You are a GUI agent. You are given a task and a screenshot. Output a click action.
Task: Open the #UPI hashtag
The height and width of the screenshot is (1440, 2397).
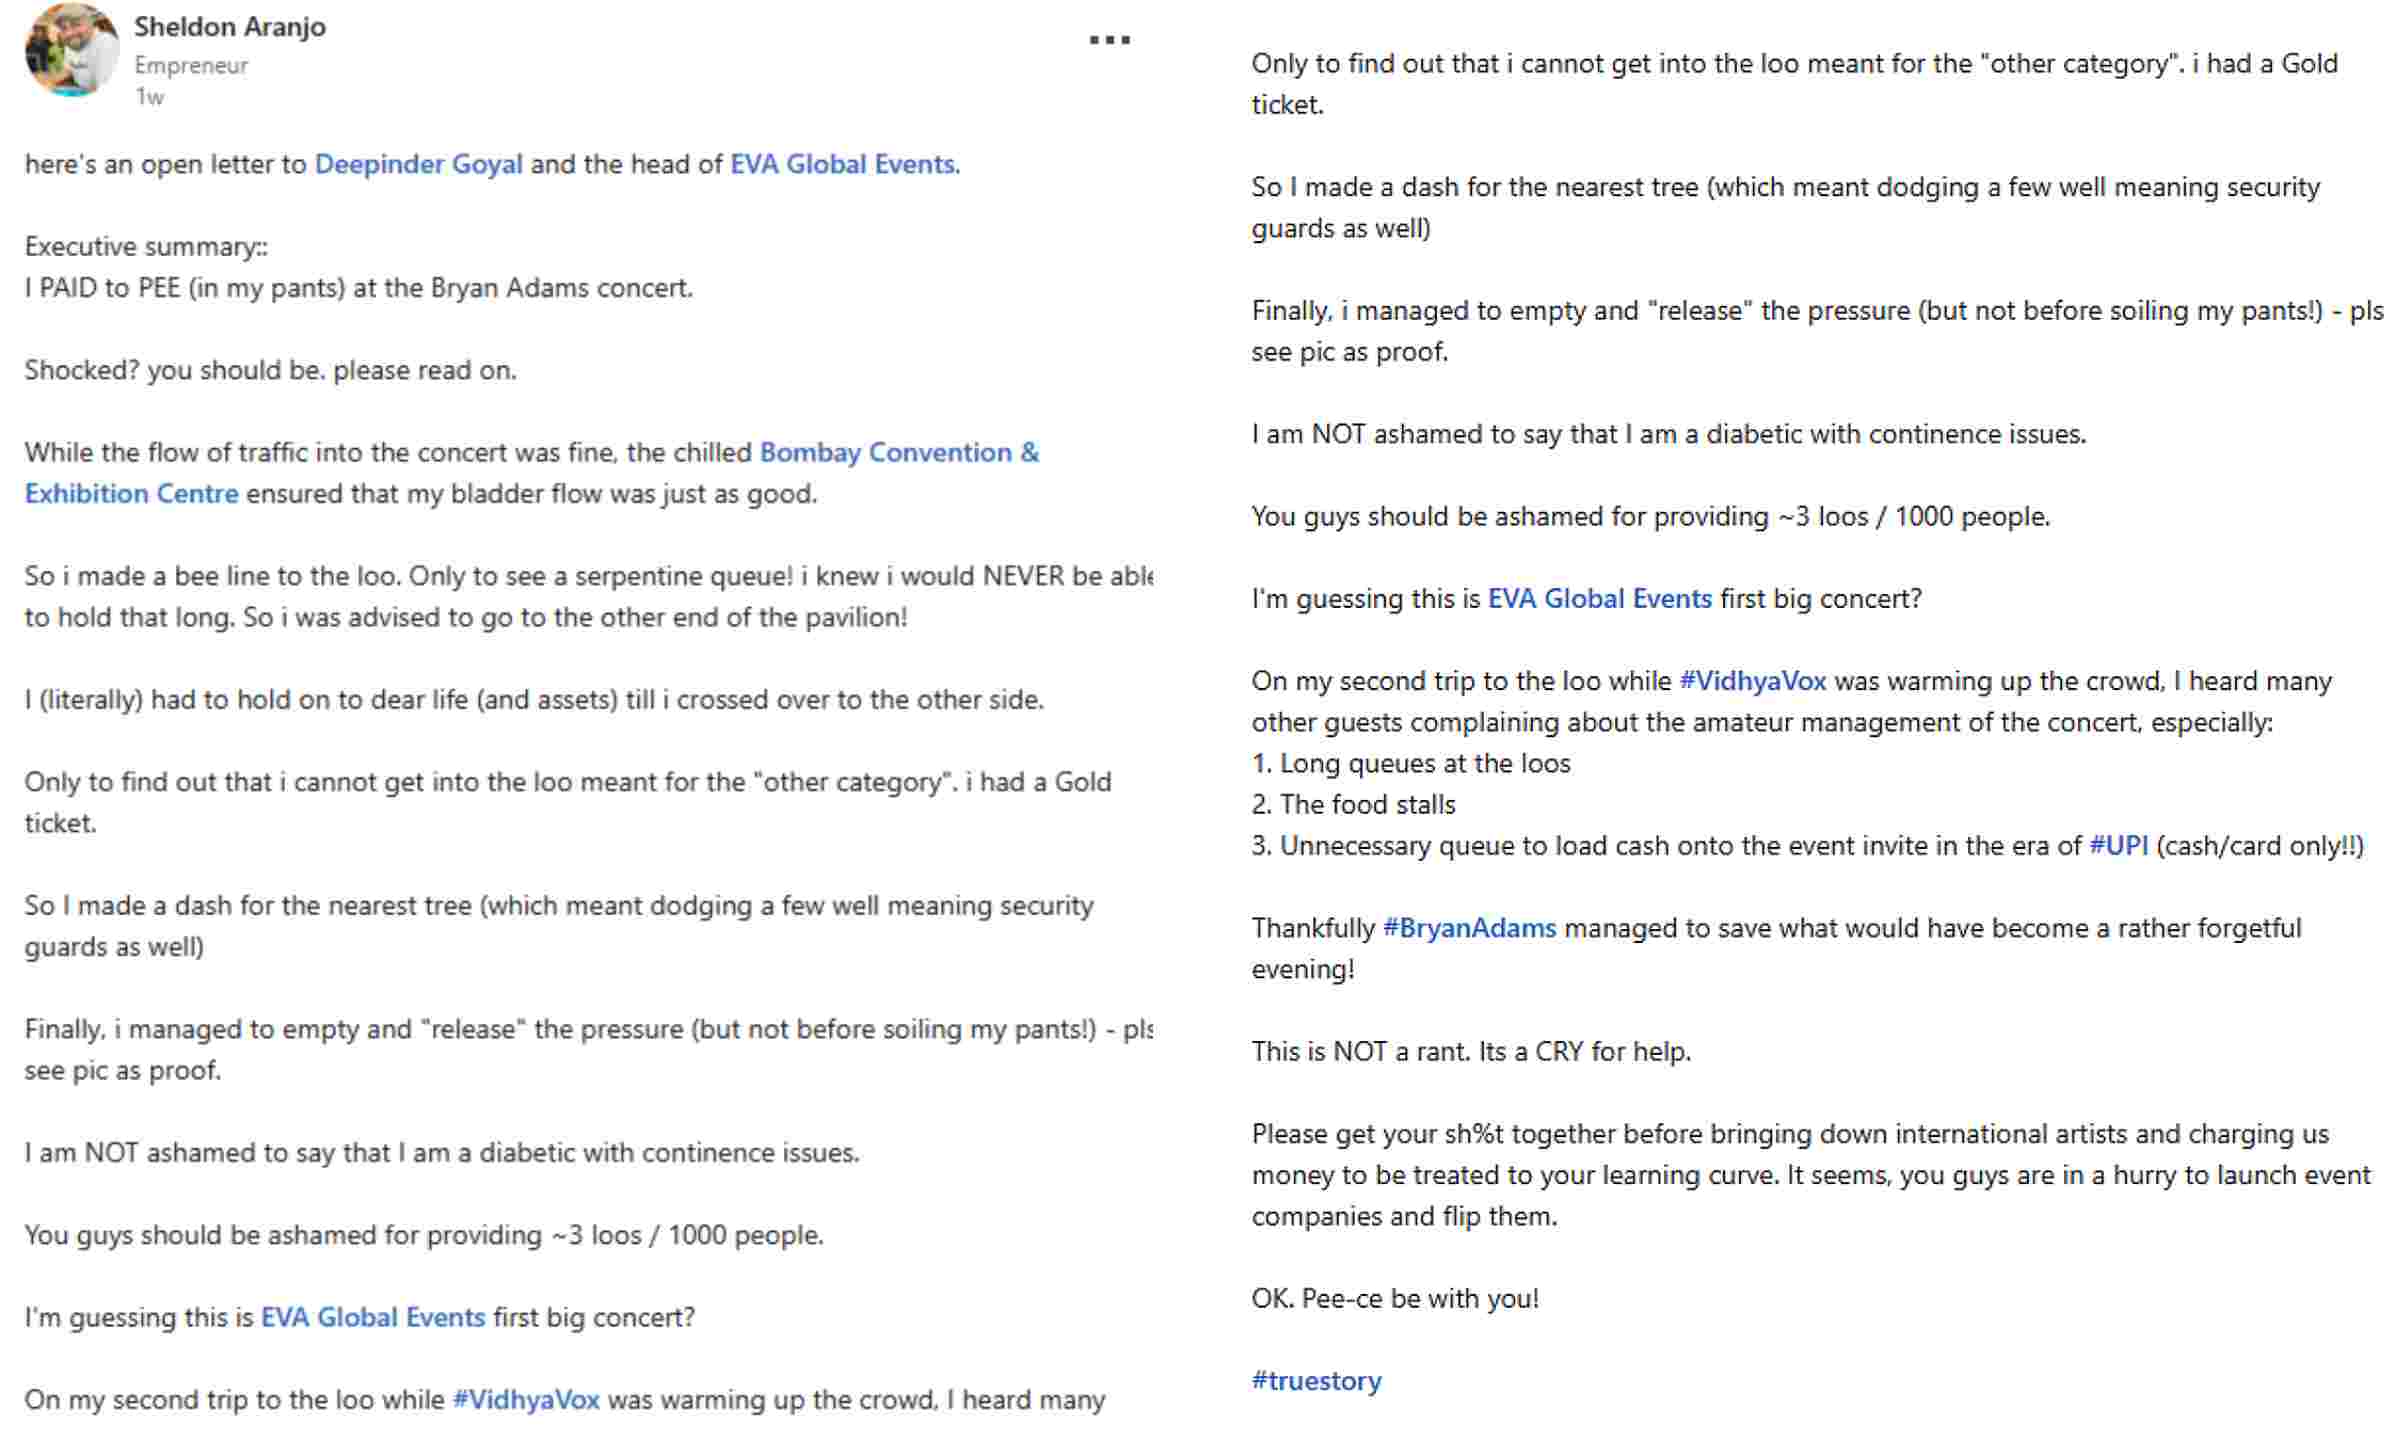click(2118, 846)
